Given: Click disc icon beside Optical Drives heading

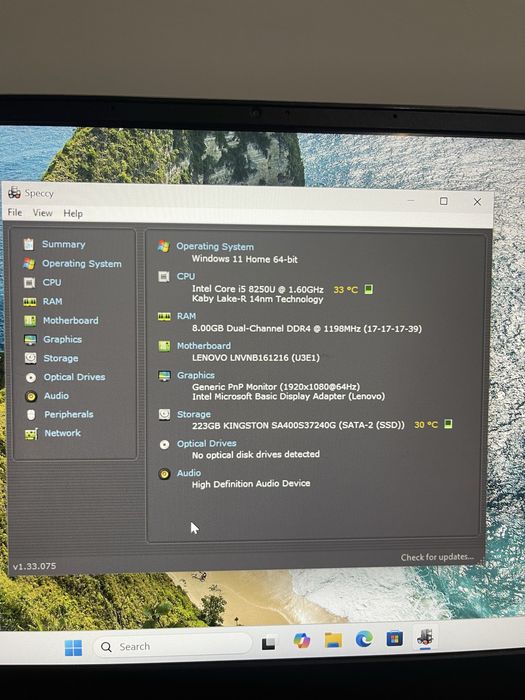Looking at the screenshot, I should click(164, 445).
